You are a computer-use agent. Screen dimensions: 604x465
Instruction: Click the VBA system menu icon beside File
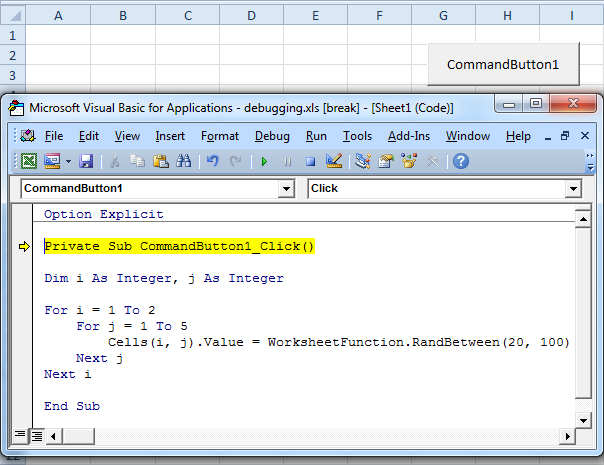[28, 136]
